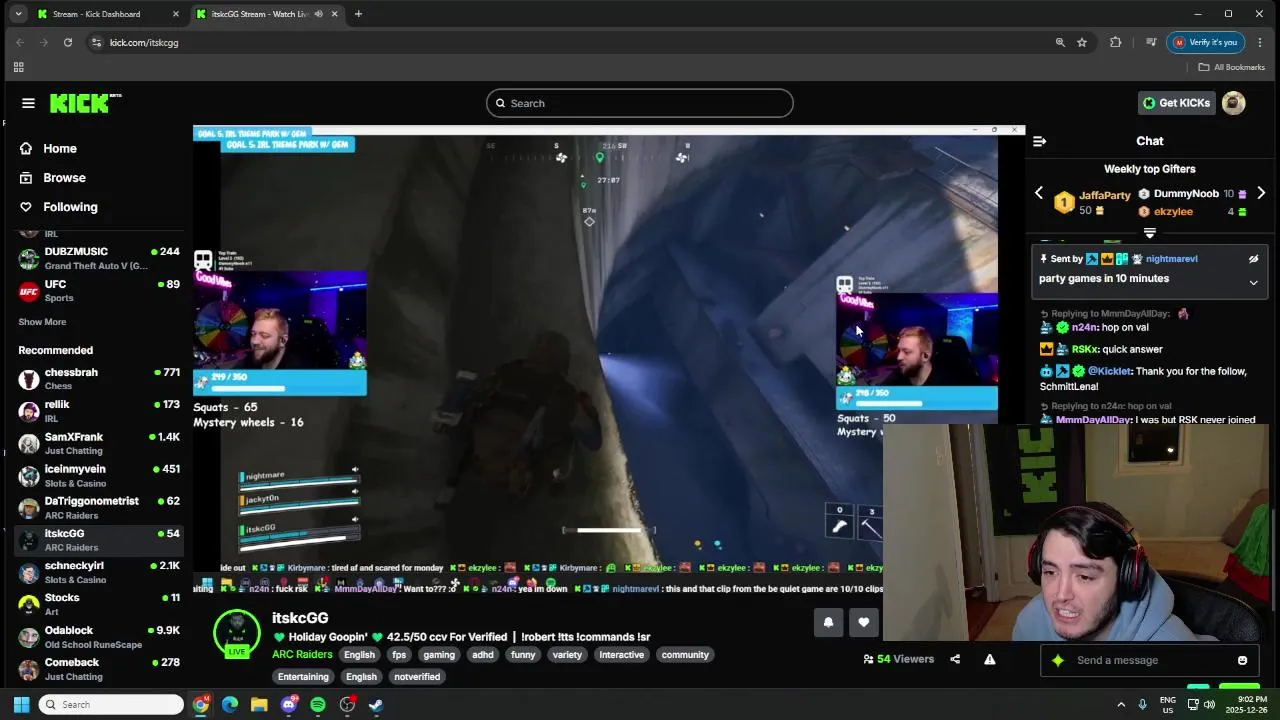Open Following in sidebar
Screen dimensions: 1280x720
coord(70,207)
